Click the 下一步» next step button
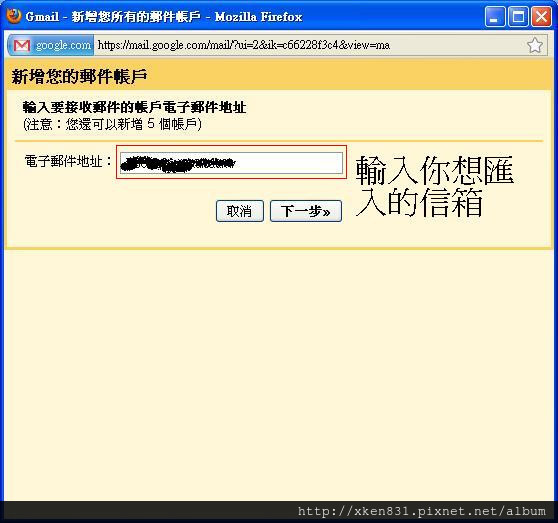This screenshot has width=558, height=523. 306,211
